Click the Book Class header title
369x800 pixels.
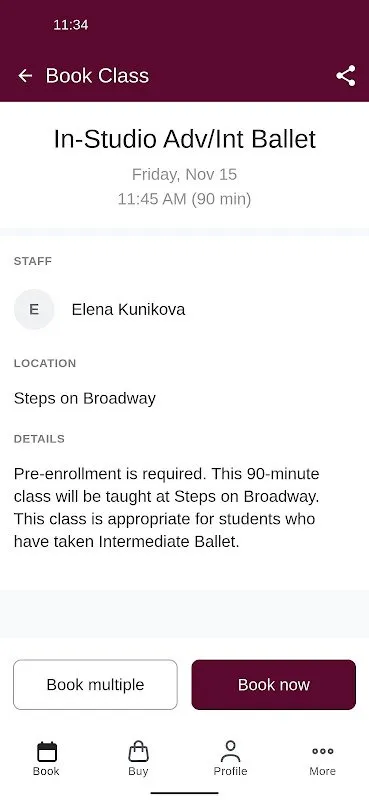point(97,76)
